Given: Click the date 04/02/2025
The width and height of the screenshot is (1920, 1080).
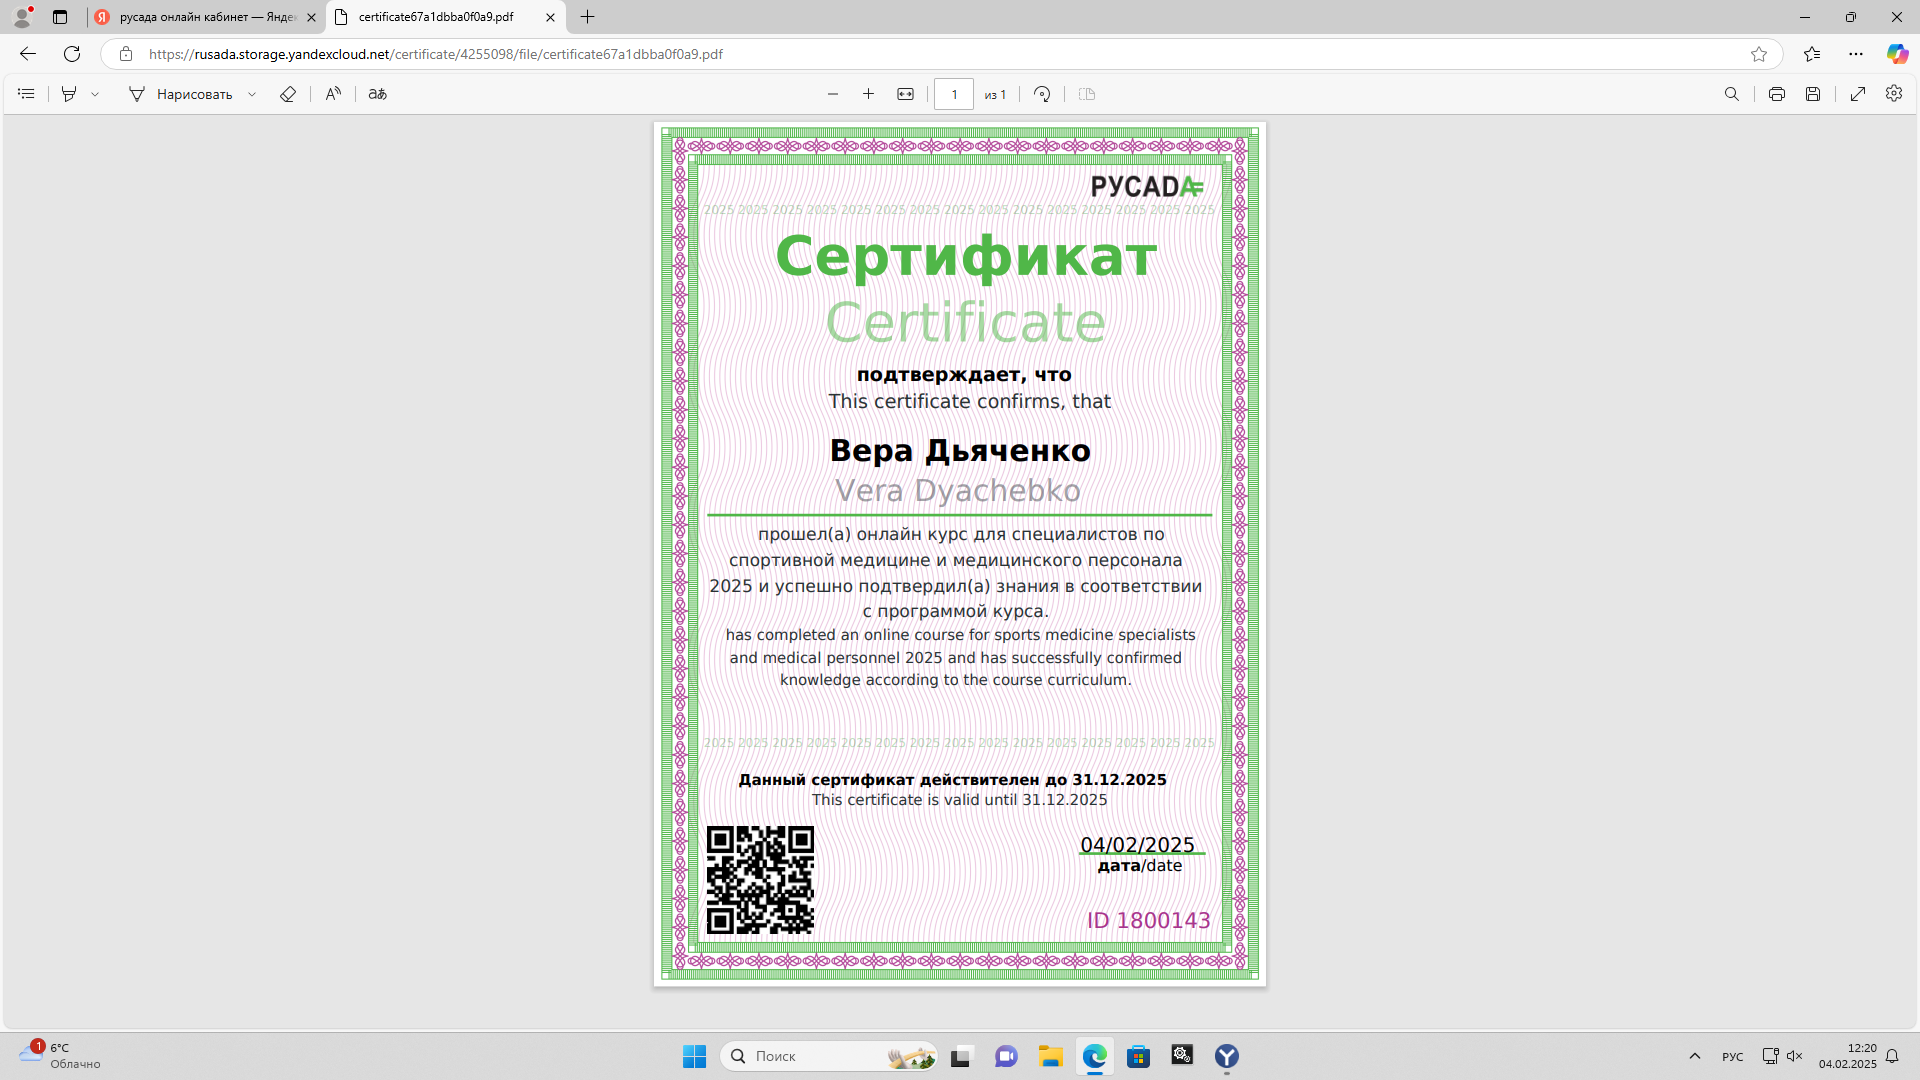Looking at the screenshot, I should [1138, 845].
